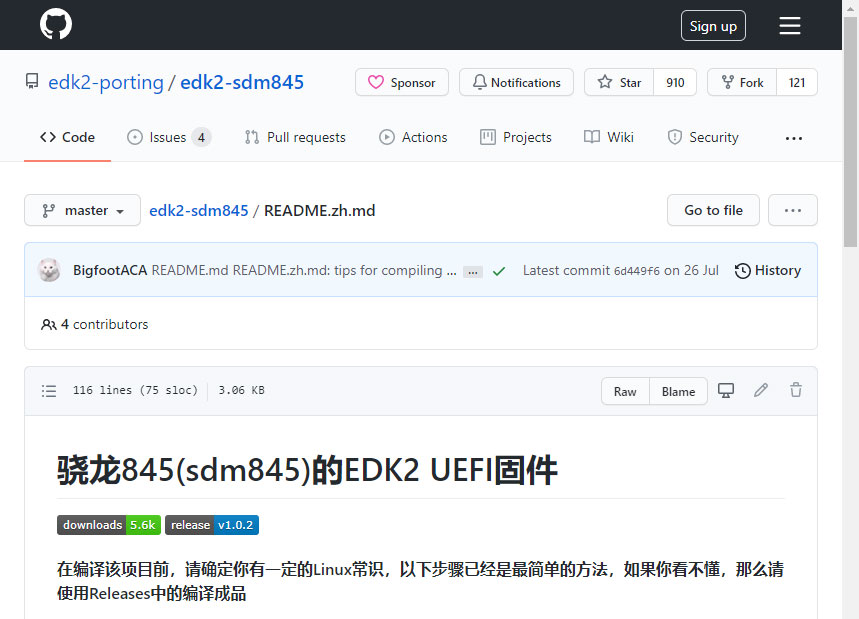This screenshot has width=859, height=619.
Task: Toggle Star on this repository
Action: pyautogui.click(x=617, y=82)
